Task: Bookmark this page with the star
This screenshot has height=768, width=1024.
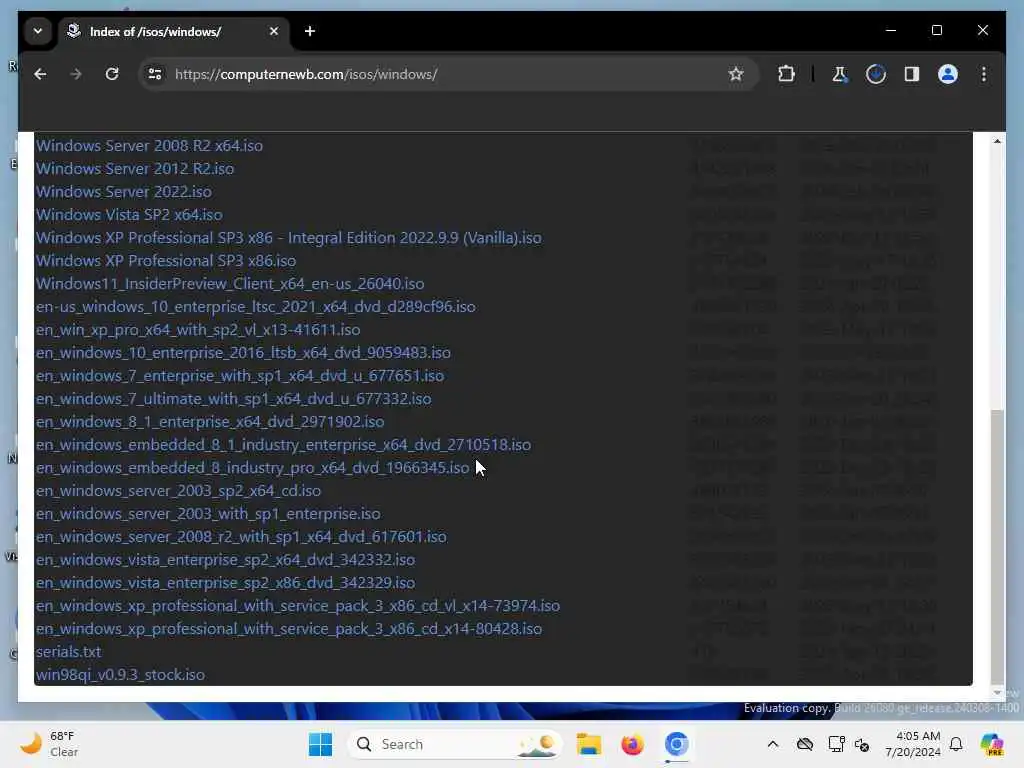Action: point(736,74)
